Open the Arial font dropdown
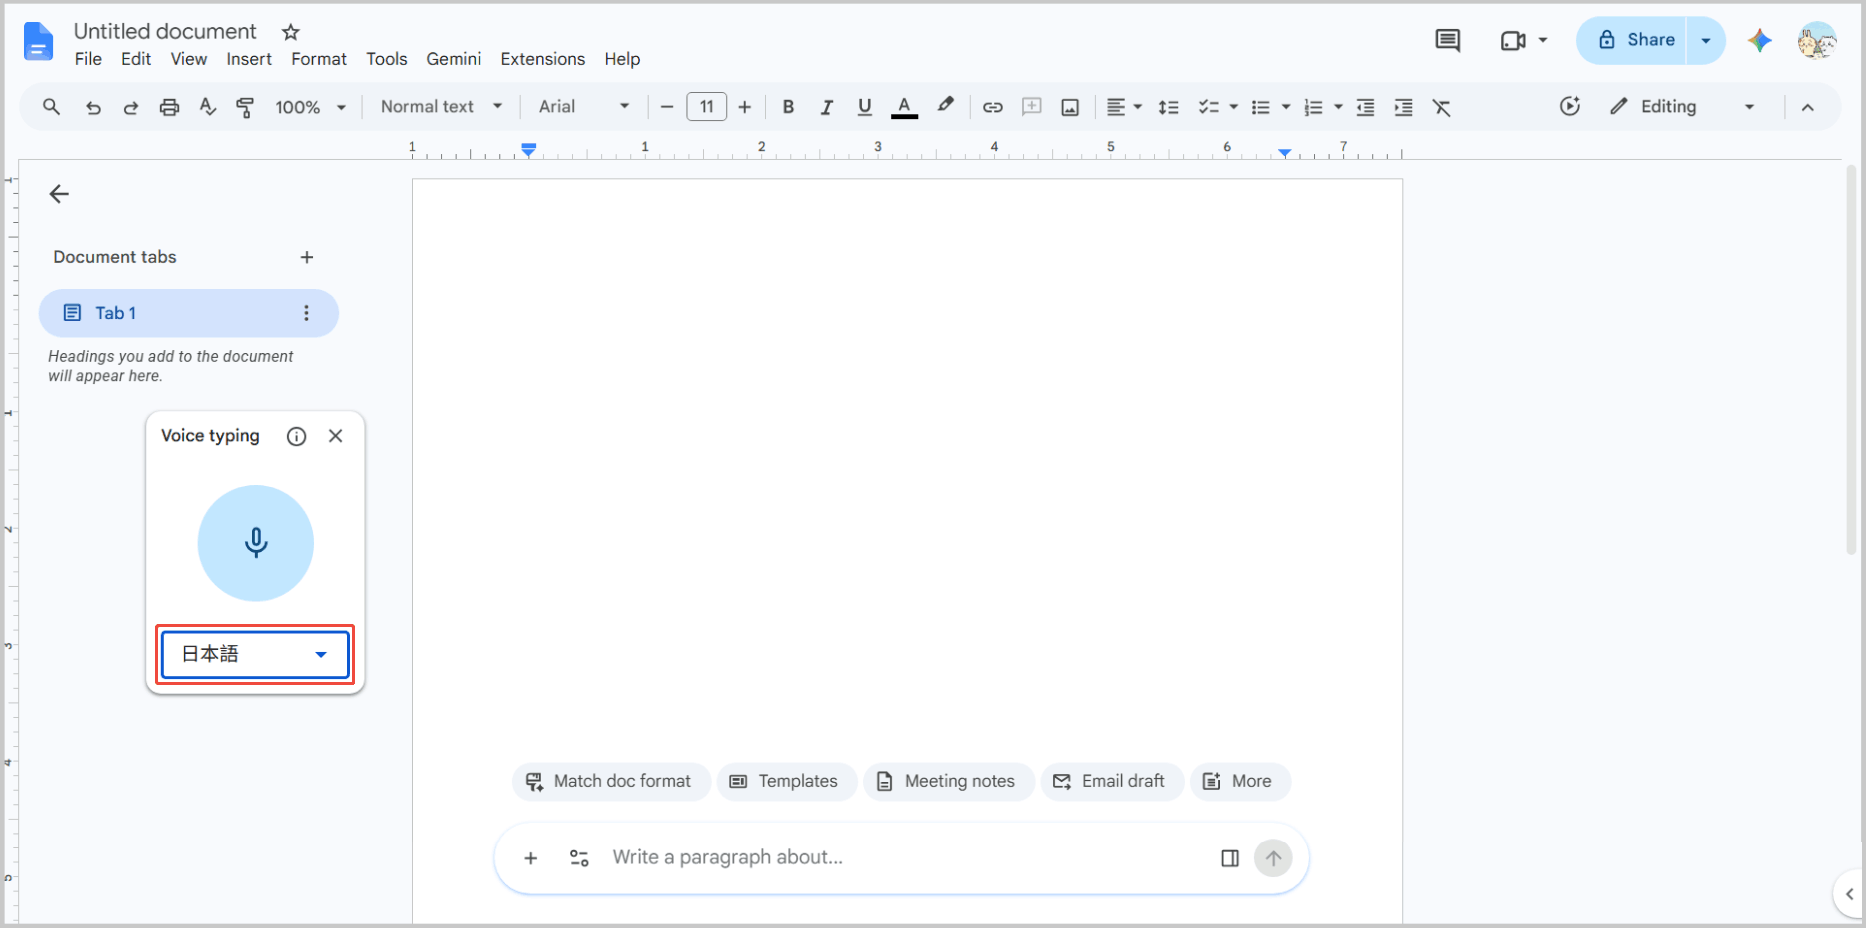1866x928 pixels. 584,106
